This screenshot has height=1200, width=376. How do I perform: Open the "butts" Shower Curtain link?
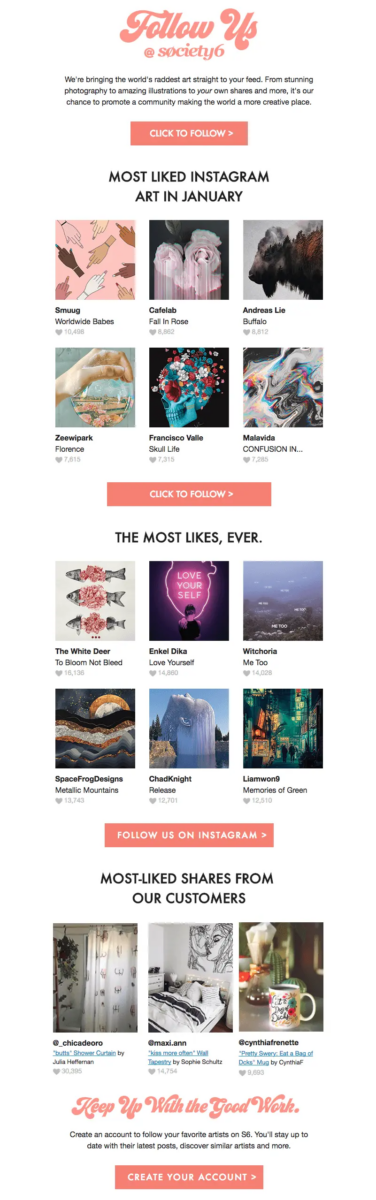tap(84, 1053)
